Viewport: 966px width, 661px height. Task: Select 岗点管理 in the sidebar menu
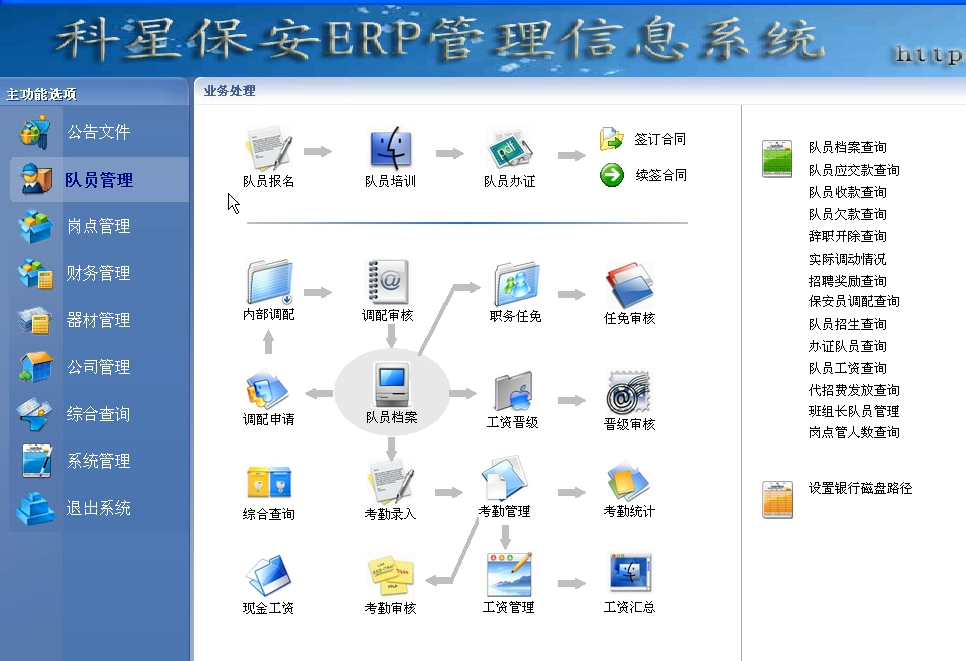pyautogui.click(x=98, y=227)
